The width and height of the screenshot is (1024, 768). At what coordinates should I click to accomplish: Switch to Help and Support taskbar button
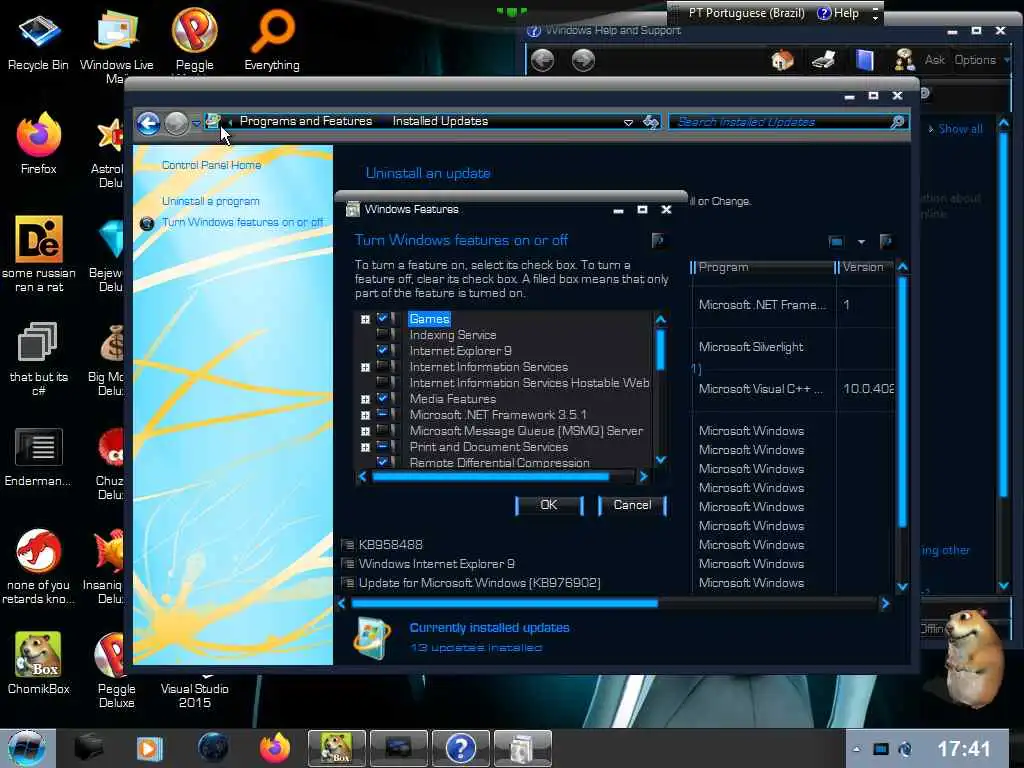tap(460, 748)
